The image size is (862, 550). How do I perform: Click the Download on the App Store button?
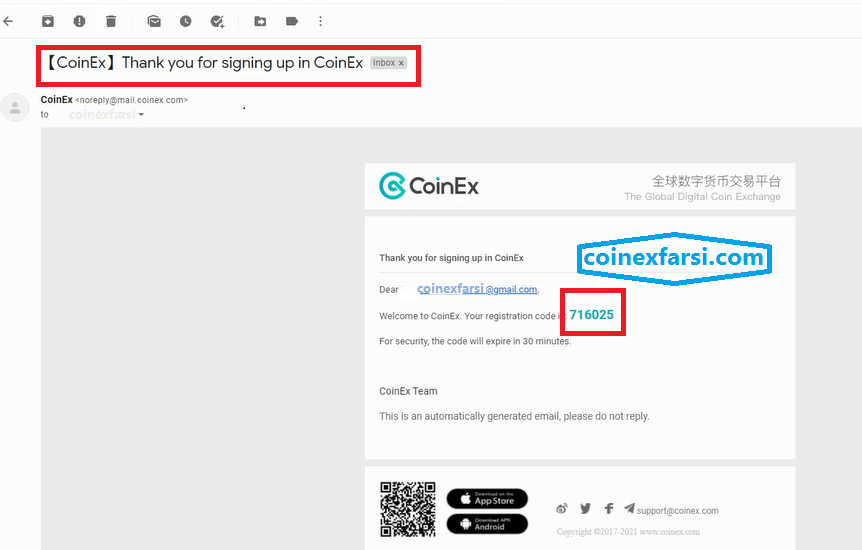(x=487, y=498)
